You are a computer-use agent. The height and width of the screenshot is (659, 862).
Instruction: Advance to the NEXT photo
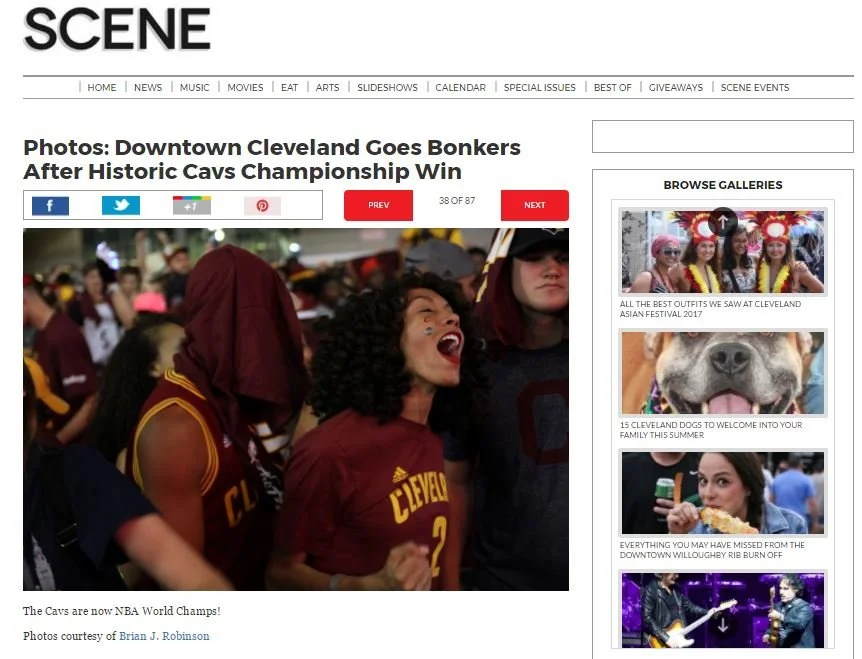534,205
